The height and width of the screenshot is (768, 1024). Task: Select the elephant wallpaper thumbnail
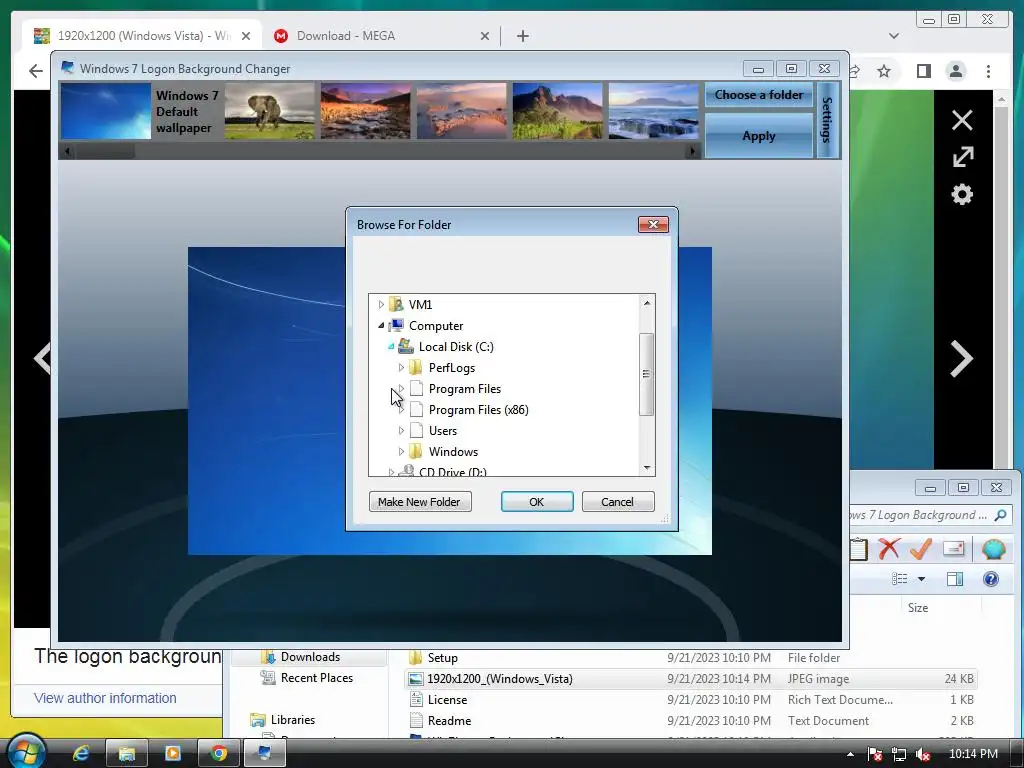click(x=270, y=111)
